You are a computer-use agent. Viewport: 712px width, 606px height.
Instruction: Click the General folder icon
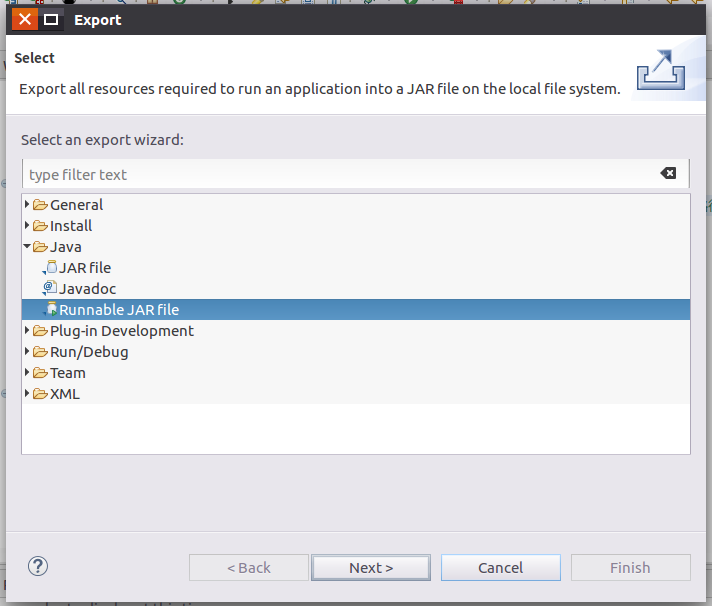tap(40, 205)
